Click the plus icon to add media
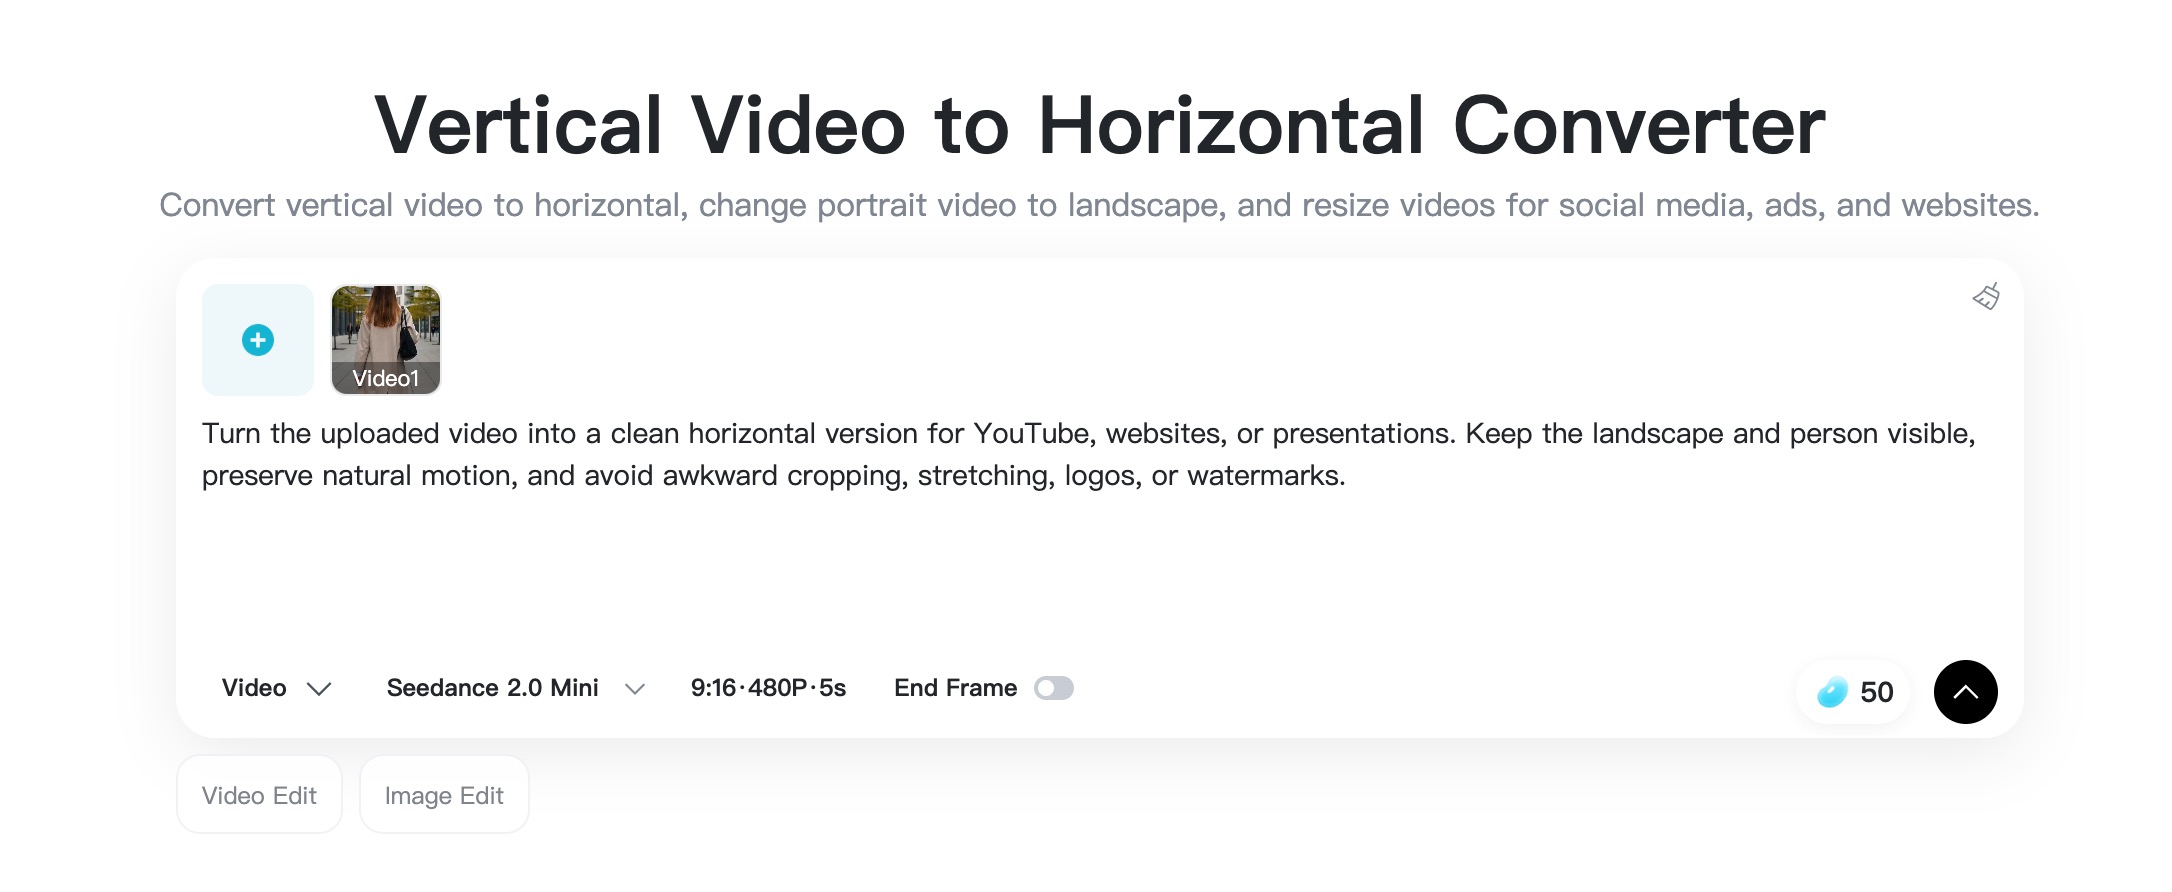 tap(258, 340)
